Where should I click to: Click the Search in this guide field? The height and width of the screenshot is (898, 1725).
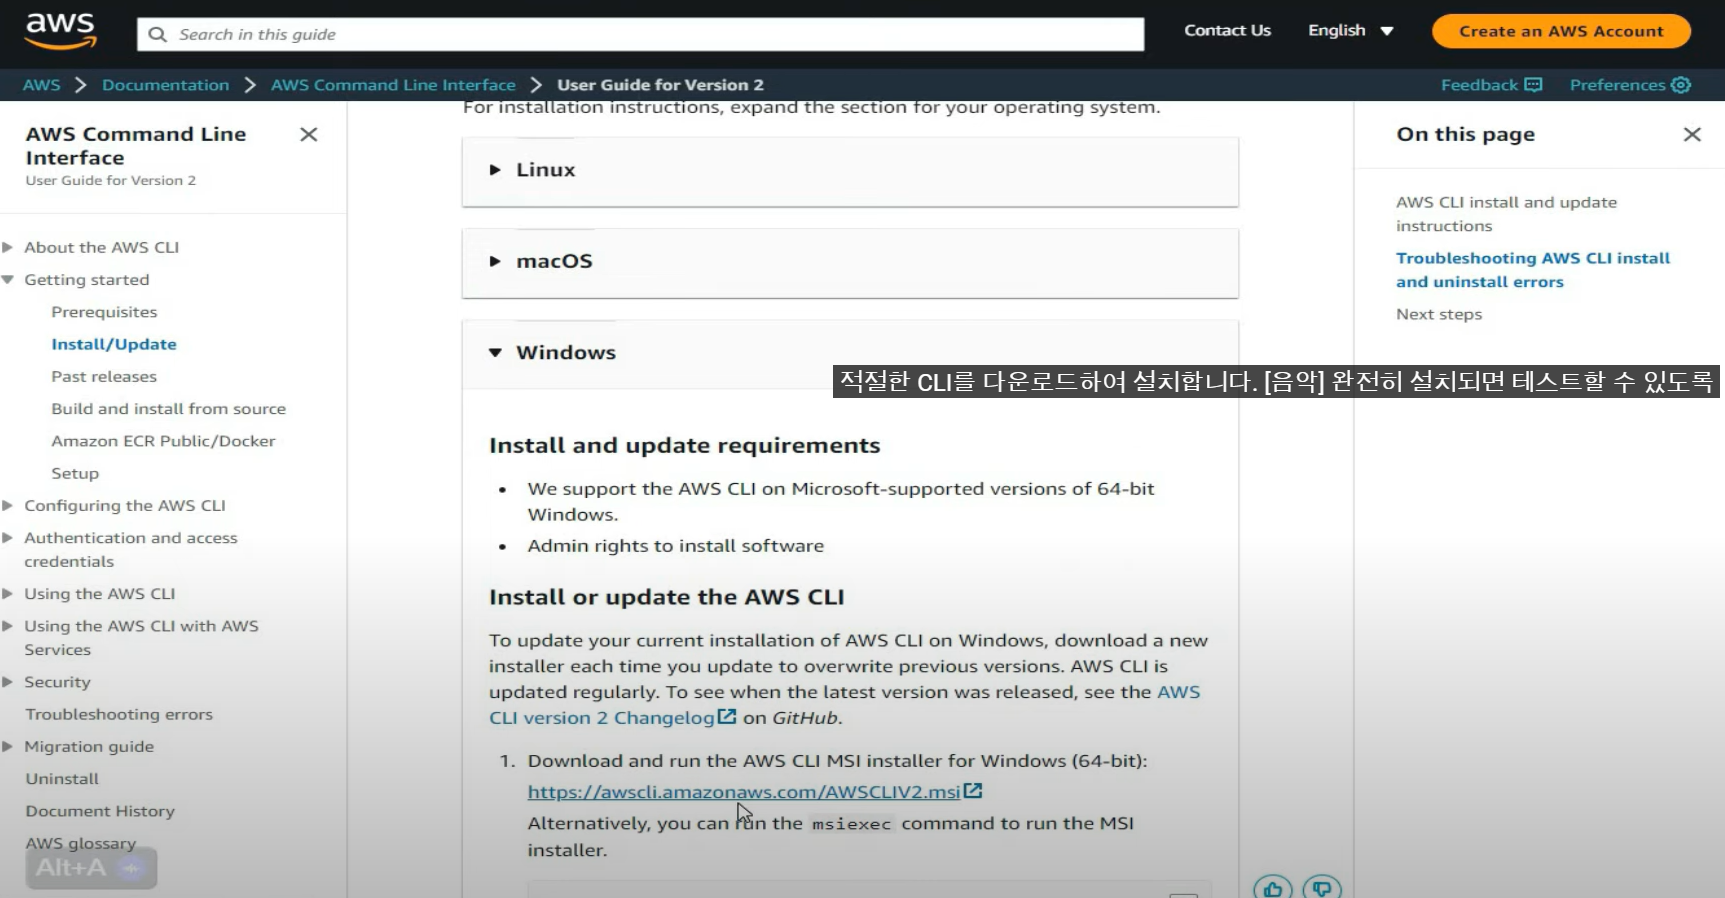click(x=640, y=34)
